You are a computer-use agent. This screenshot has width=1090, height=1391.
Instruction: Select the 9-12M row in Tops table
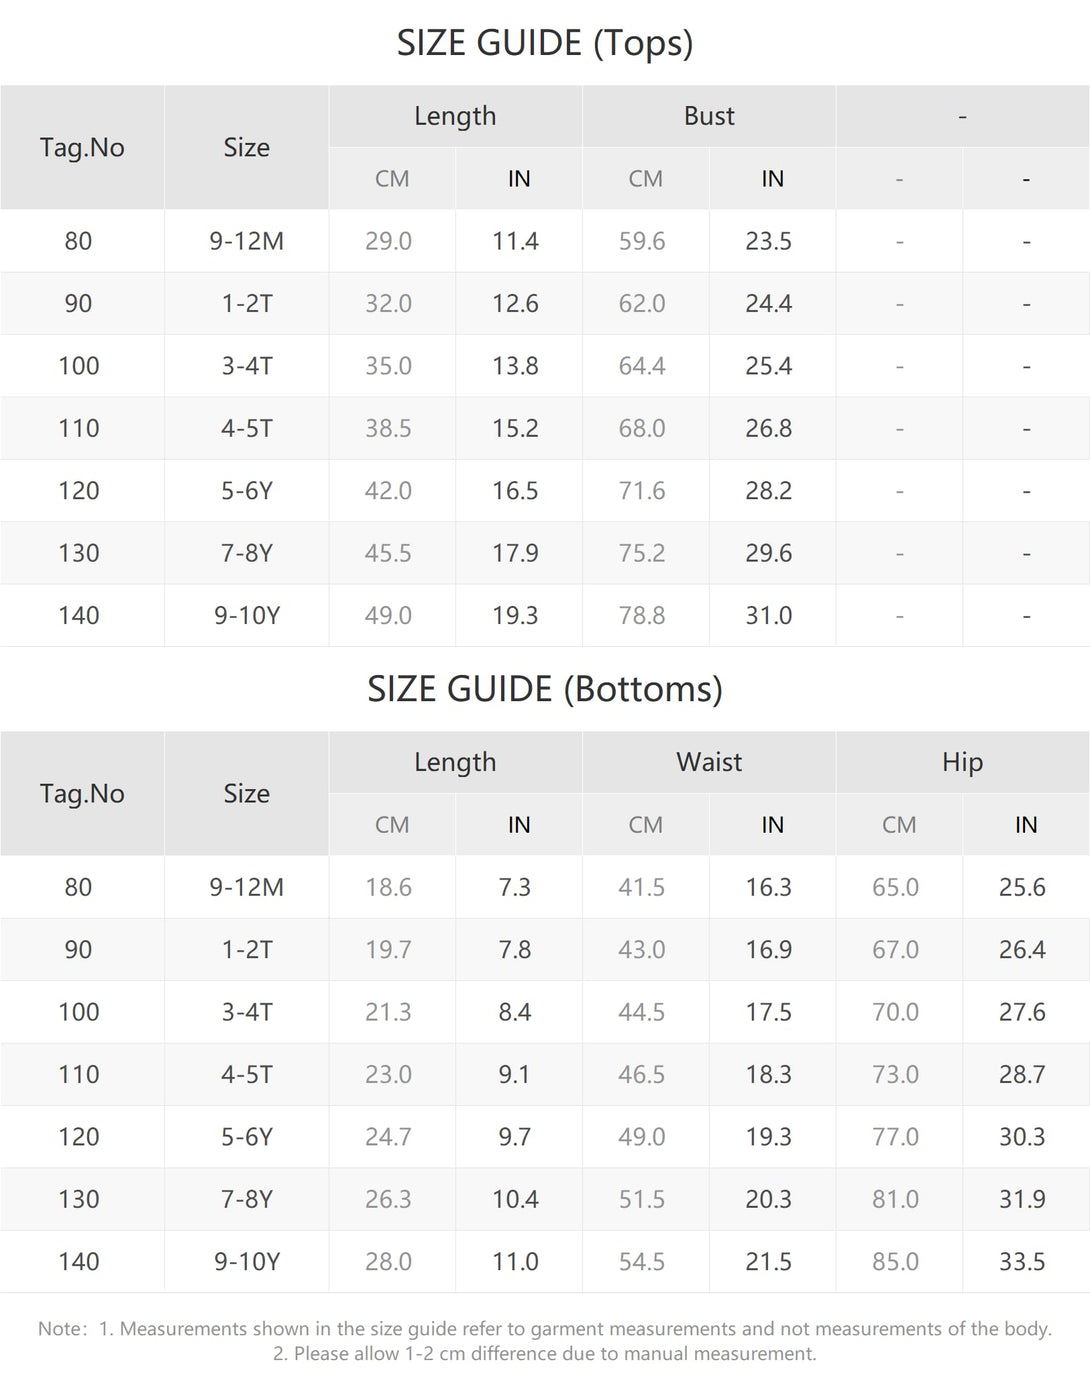tap(545, 241)
